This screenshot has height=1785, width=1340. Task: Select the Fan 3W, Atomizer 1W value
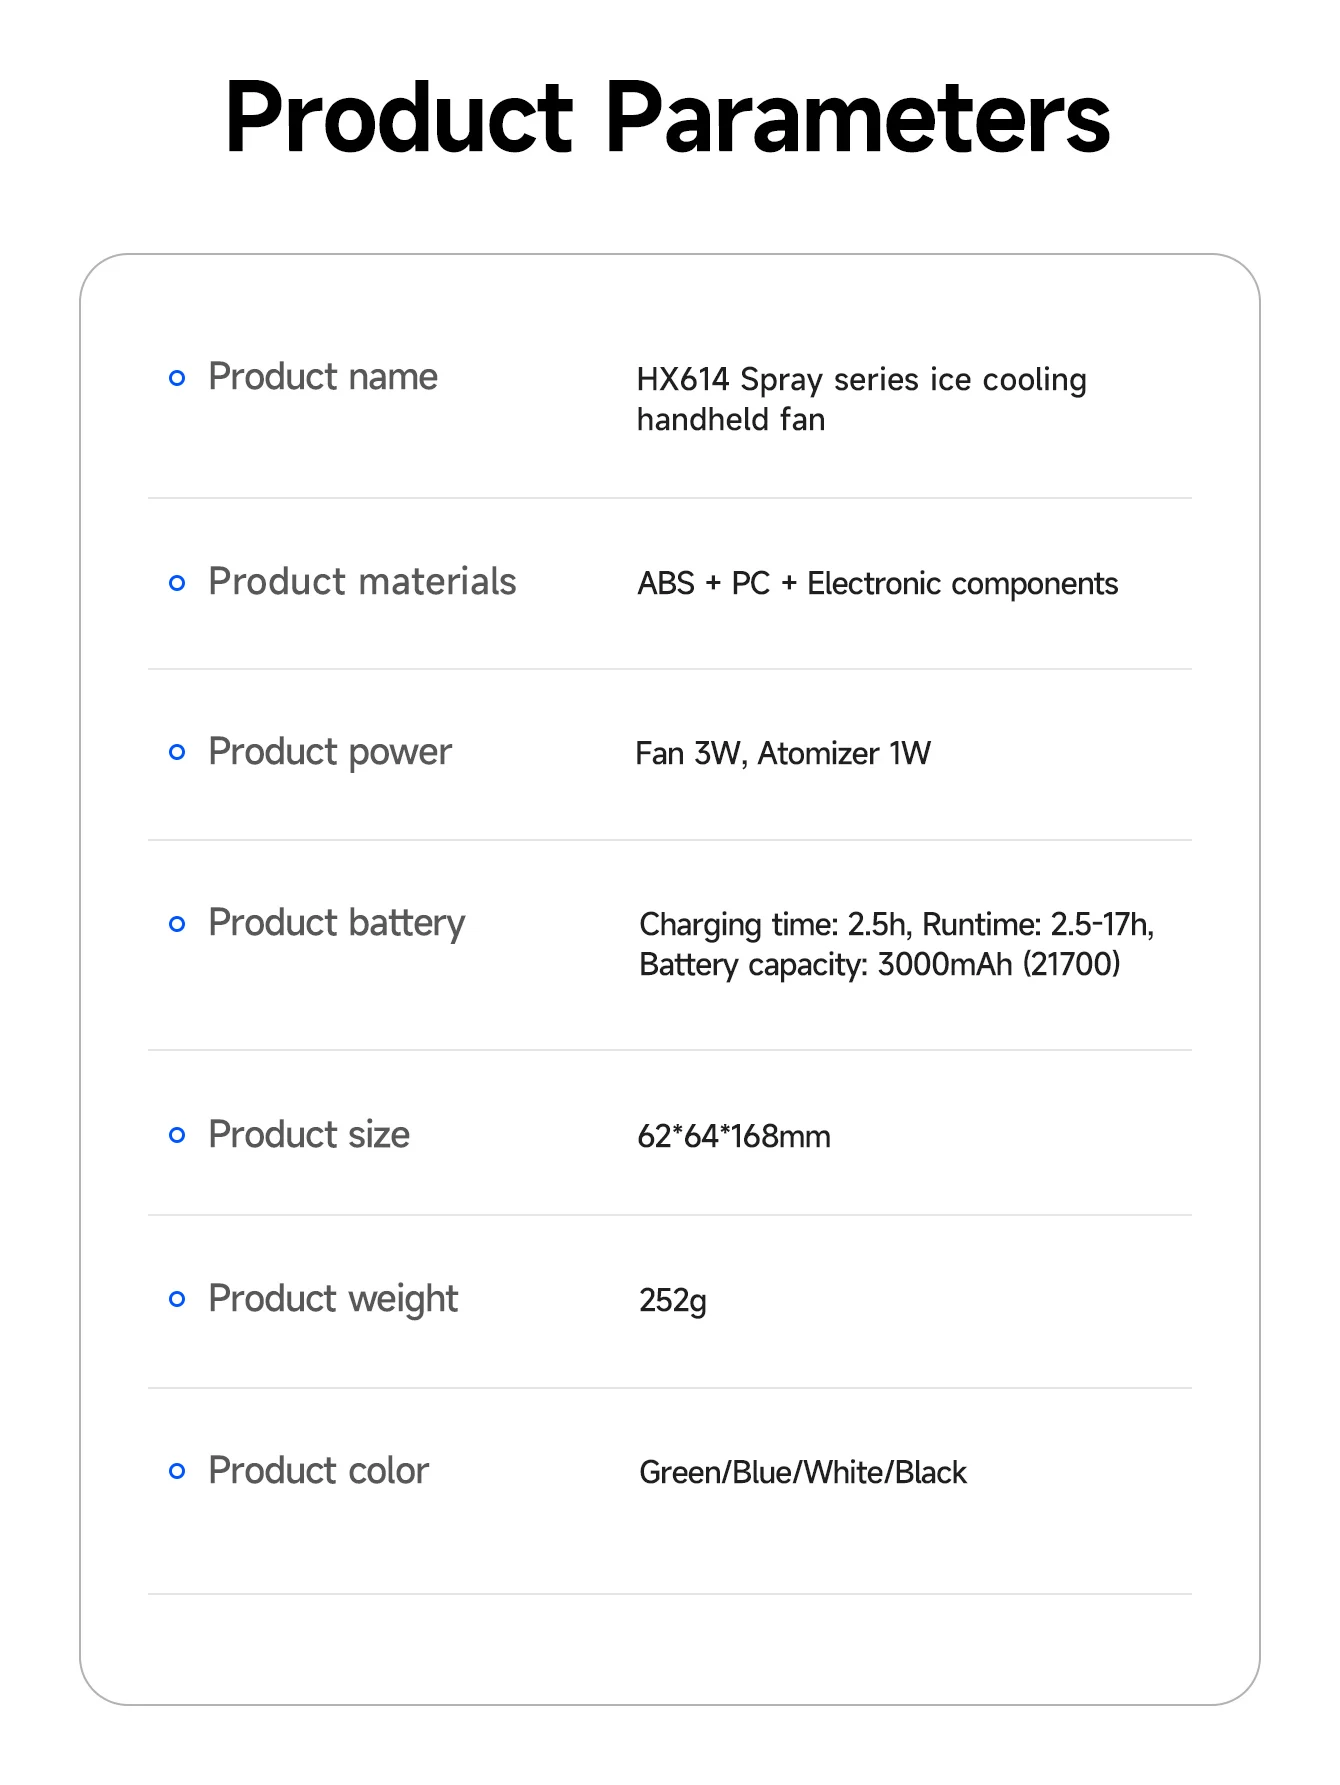point(783,753)
